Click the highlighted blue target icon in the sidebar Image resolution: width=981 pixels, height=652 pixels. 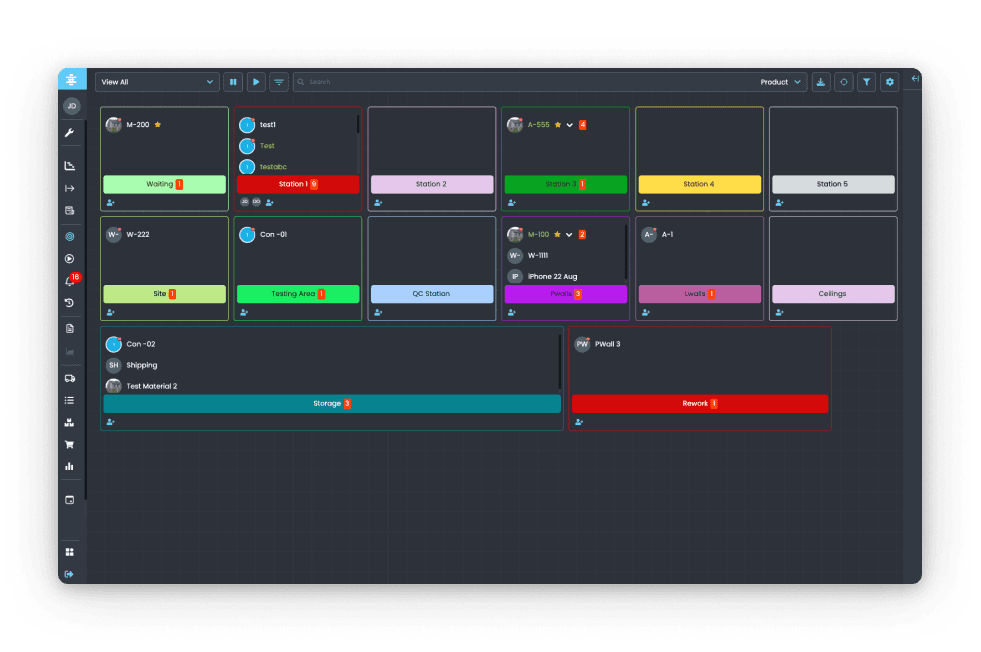[70, 237]
